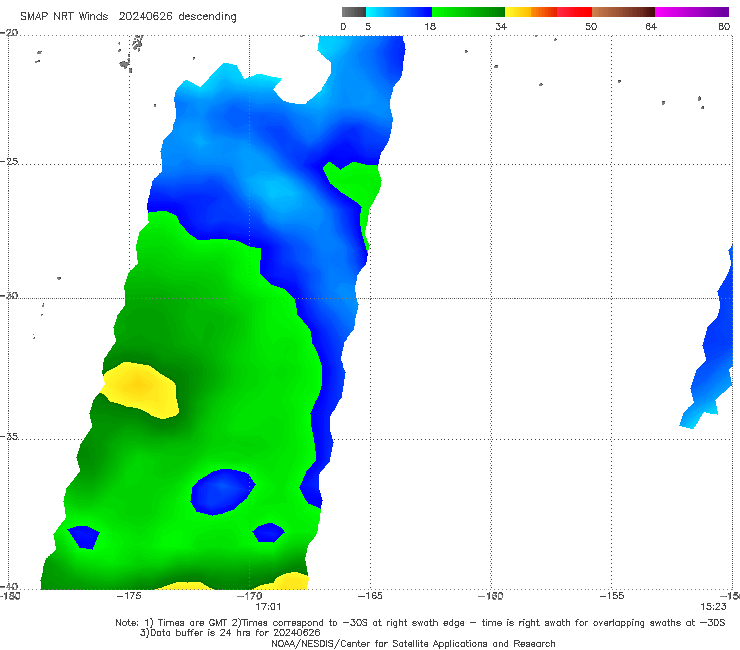Click the note line starting "Note: 1) Times are GMT"
The width and height of the screenshot is (740, 650).
click(420, 623)
